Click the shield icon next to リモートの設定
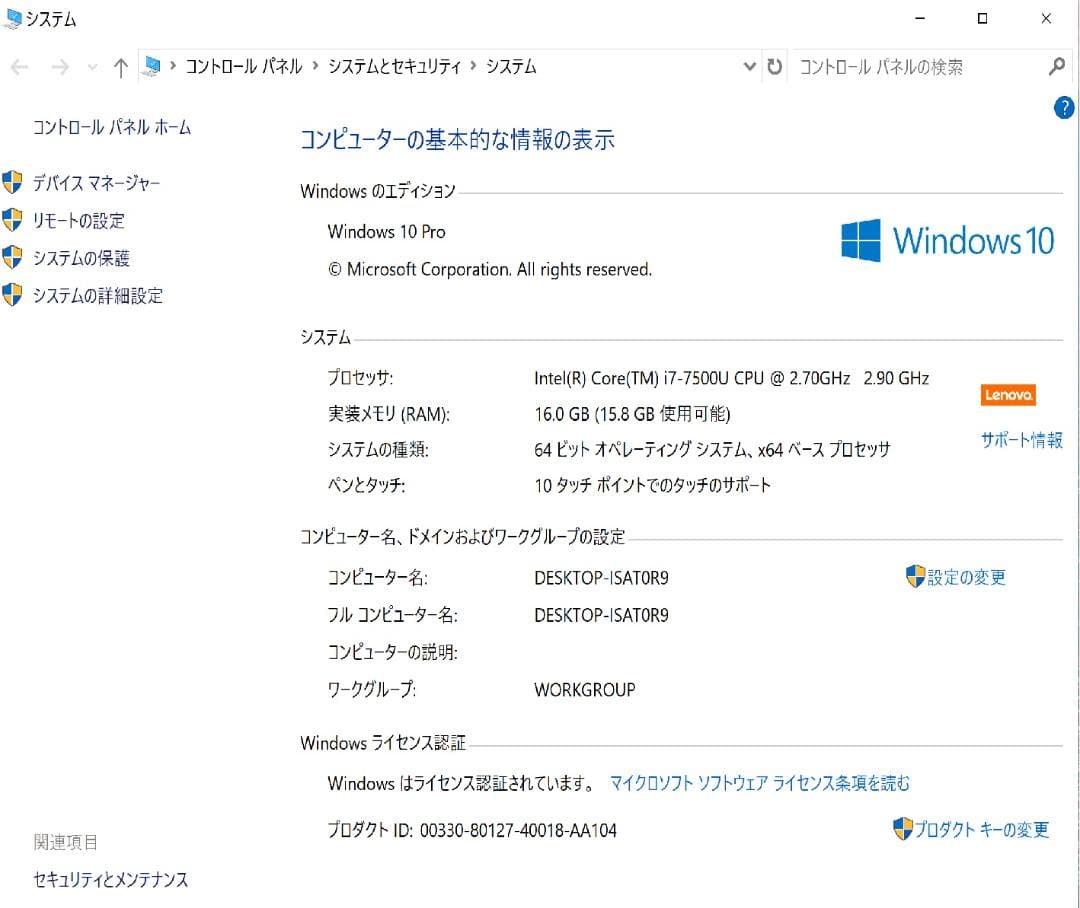The height and width of the screenshot is (908, 1080). [x=13, y=220]
